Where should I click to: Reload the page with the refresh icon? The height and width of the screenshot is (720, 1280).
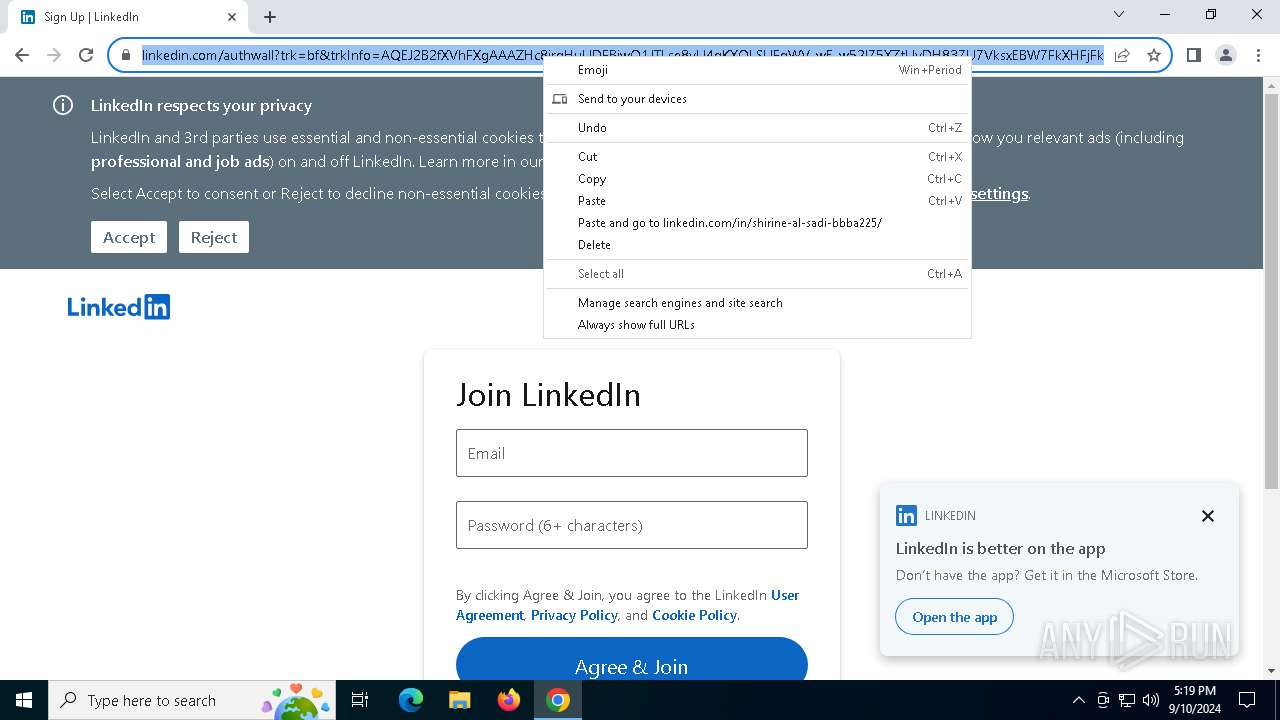(86, 55)
